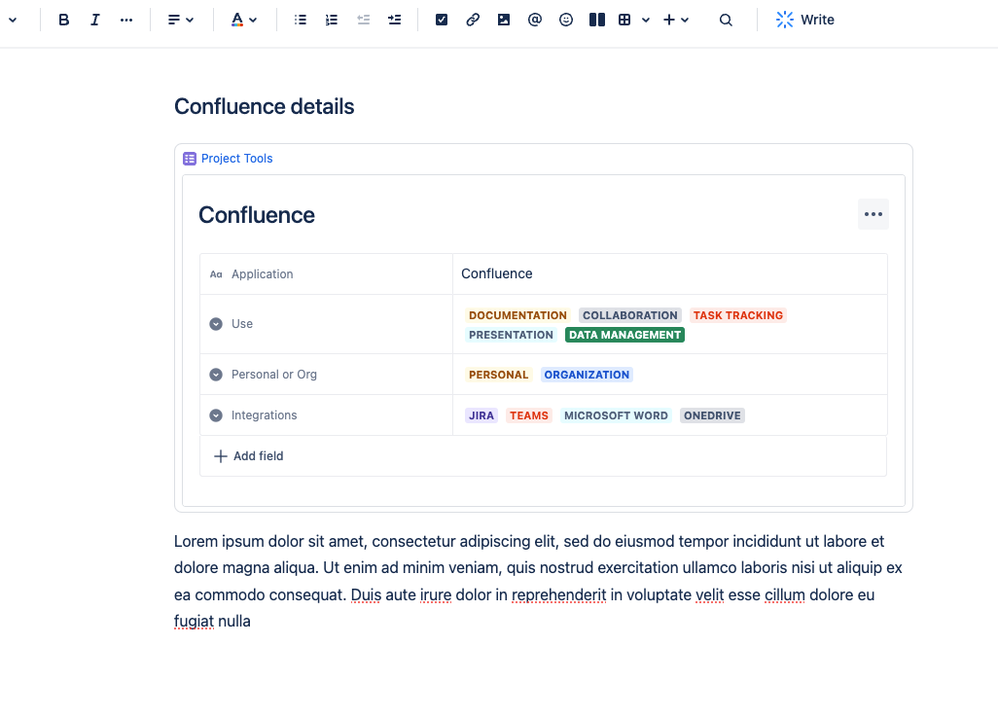Click the Use field label
This screenshot has width=998, height=722.
coord(242,324)
